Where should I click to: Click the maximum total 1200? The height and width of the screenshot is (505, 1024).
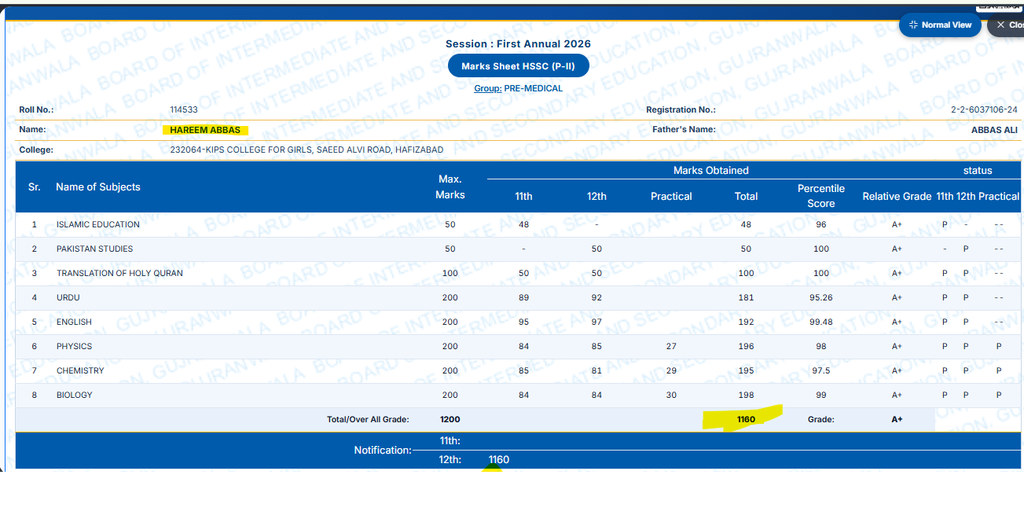pos(450,419)
